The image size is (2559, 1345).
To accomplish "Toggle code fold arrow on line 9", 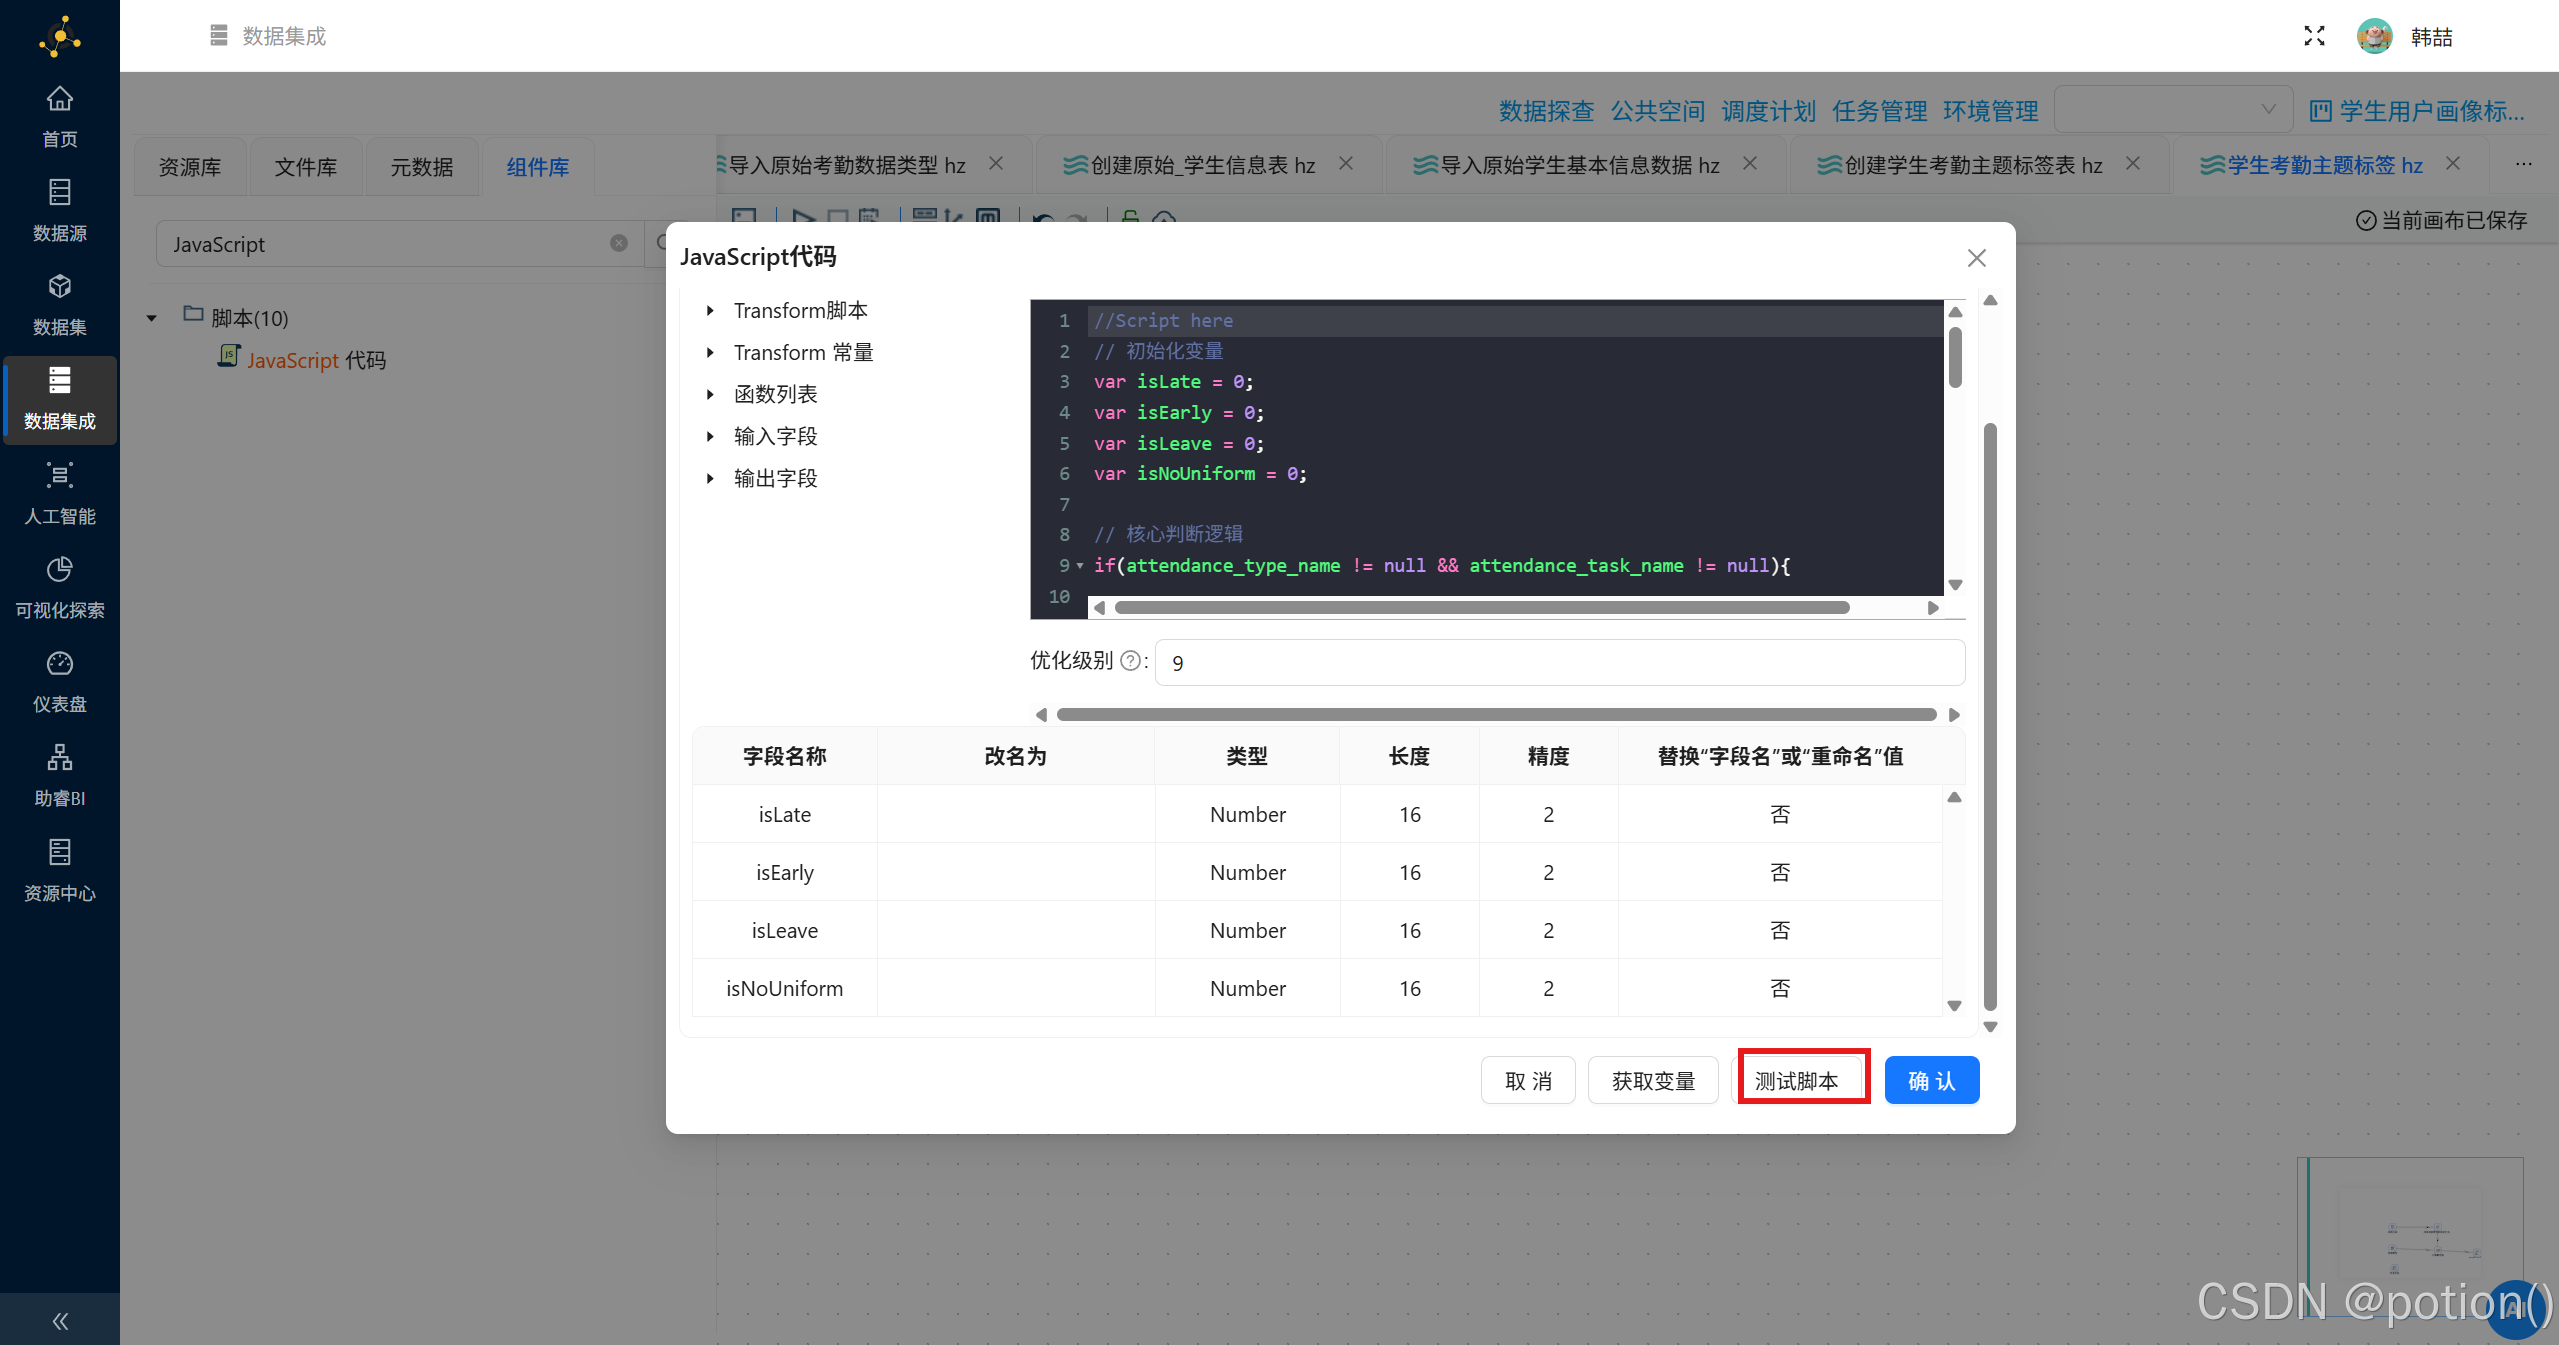I will tap(1080, 566).
